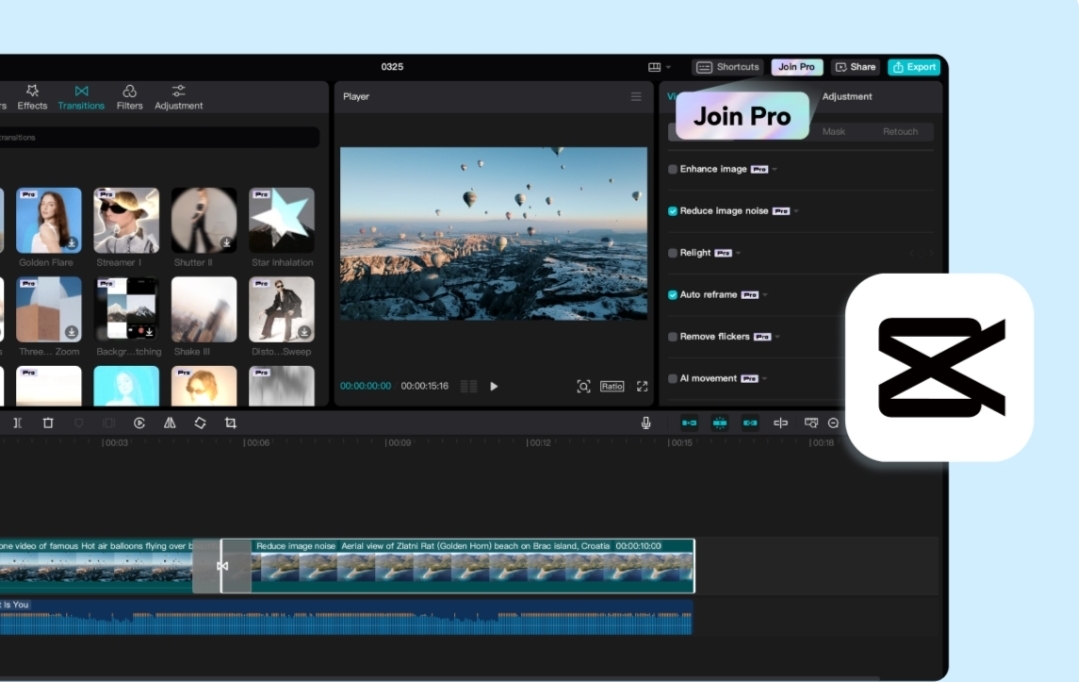Expand the Auto reframe options arrow
The width and height of the screenshot is (1079, 682).
pyautogui.click(x=765, y=295)
